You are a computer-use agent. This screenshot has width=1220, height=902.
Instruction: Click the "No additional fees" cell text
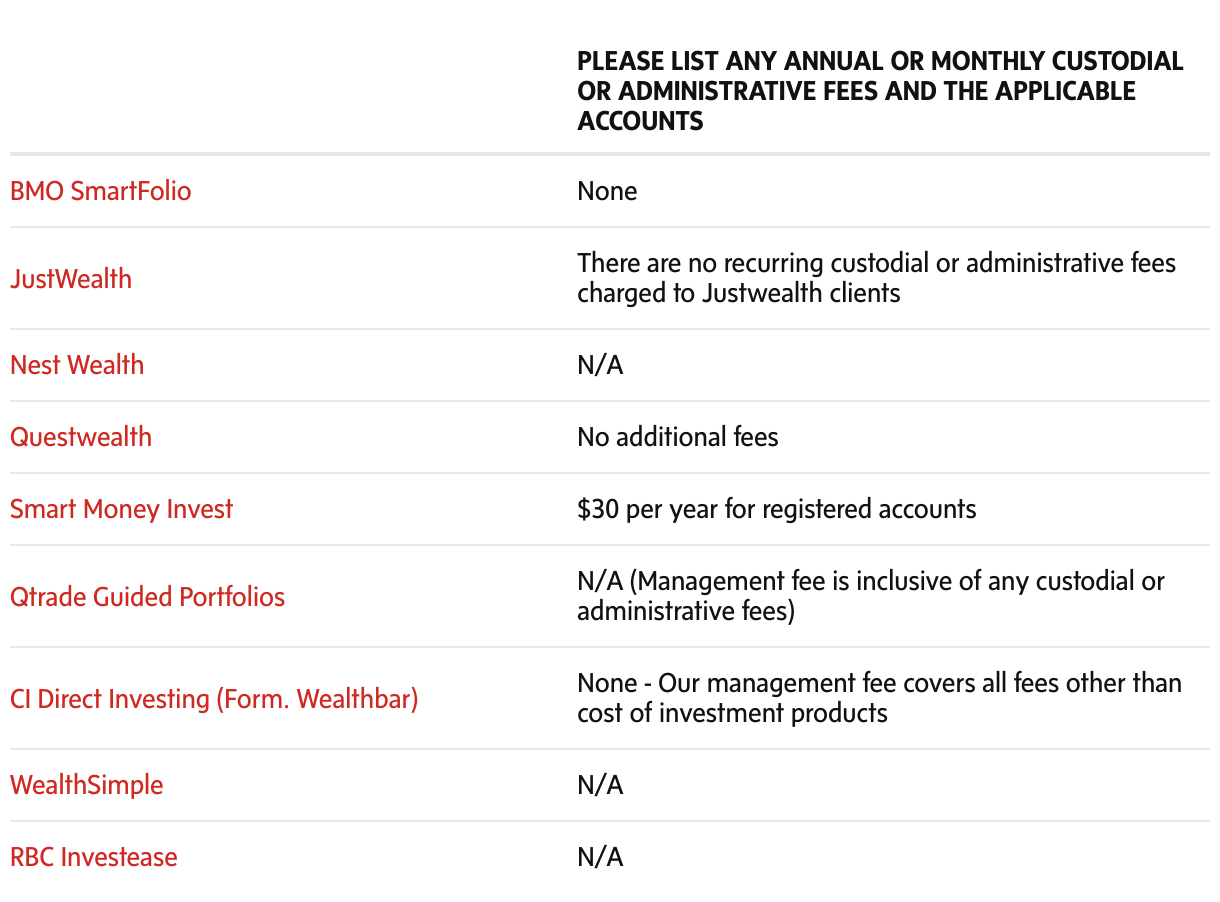(x=677, y=437)
